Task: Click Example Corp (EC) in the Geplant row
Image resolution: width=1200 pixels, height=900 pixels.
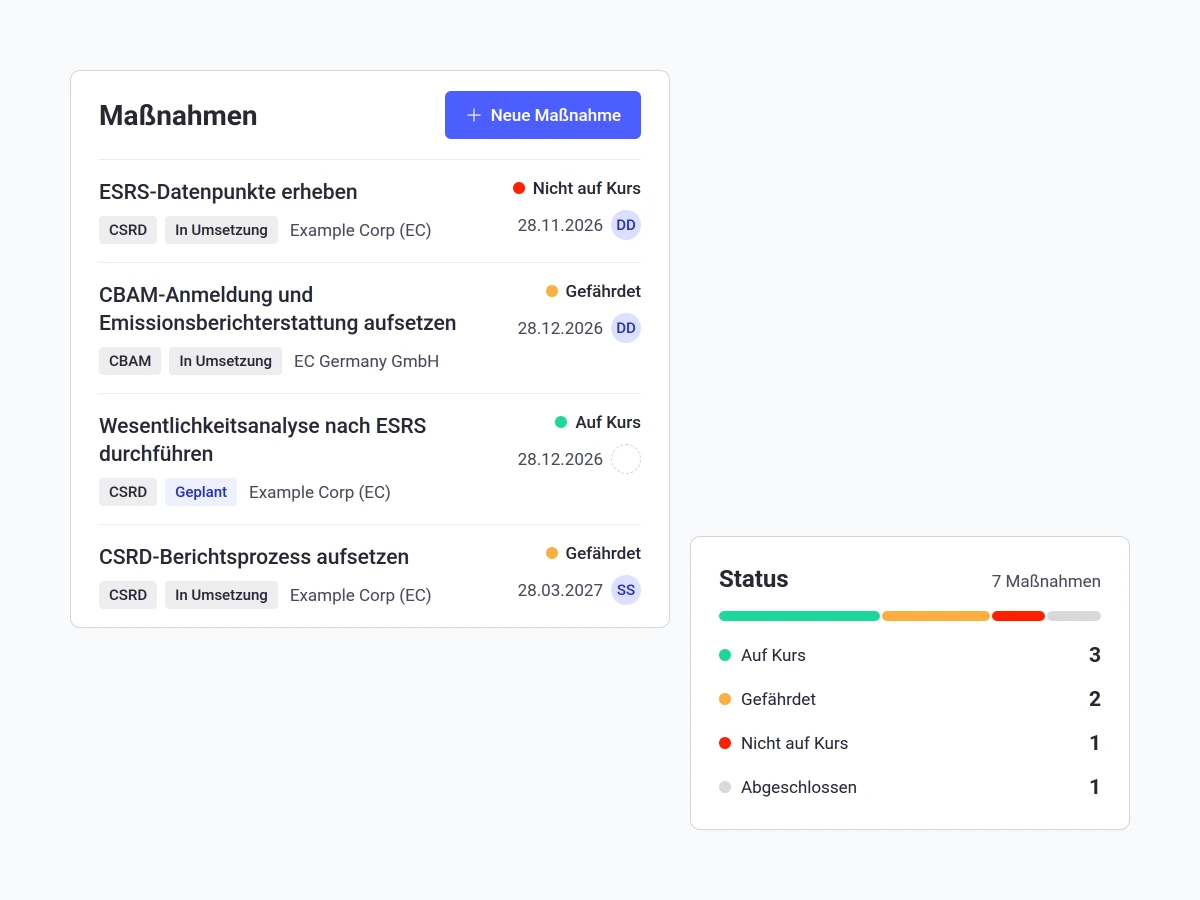Action: [x=320, y=492]
